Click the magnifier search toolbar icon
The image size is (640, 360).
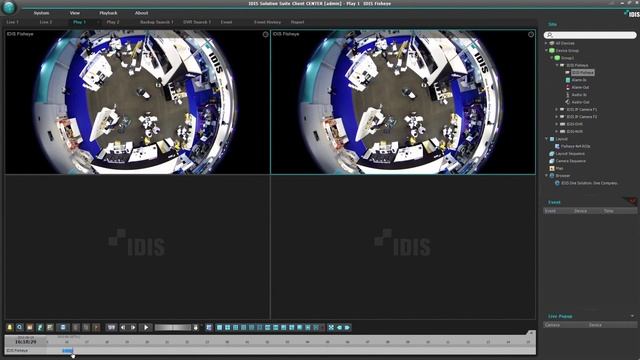point(20,327)
